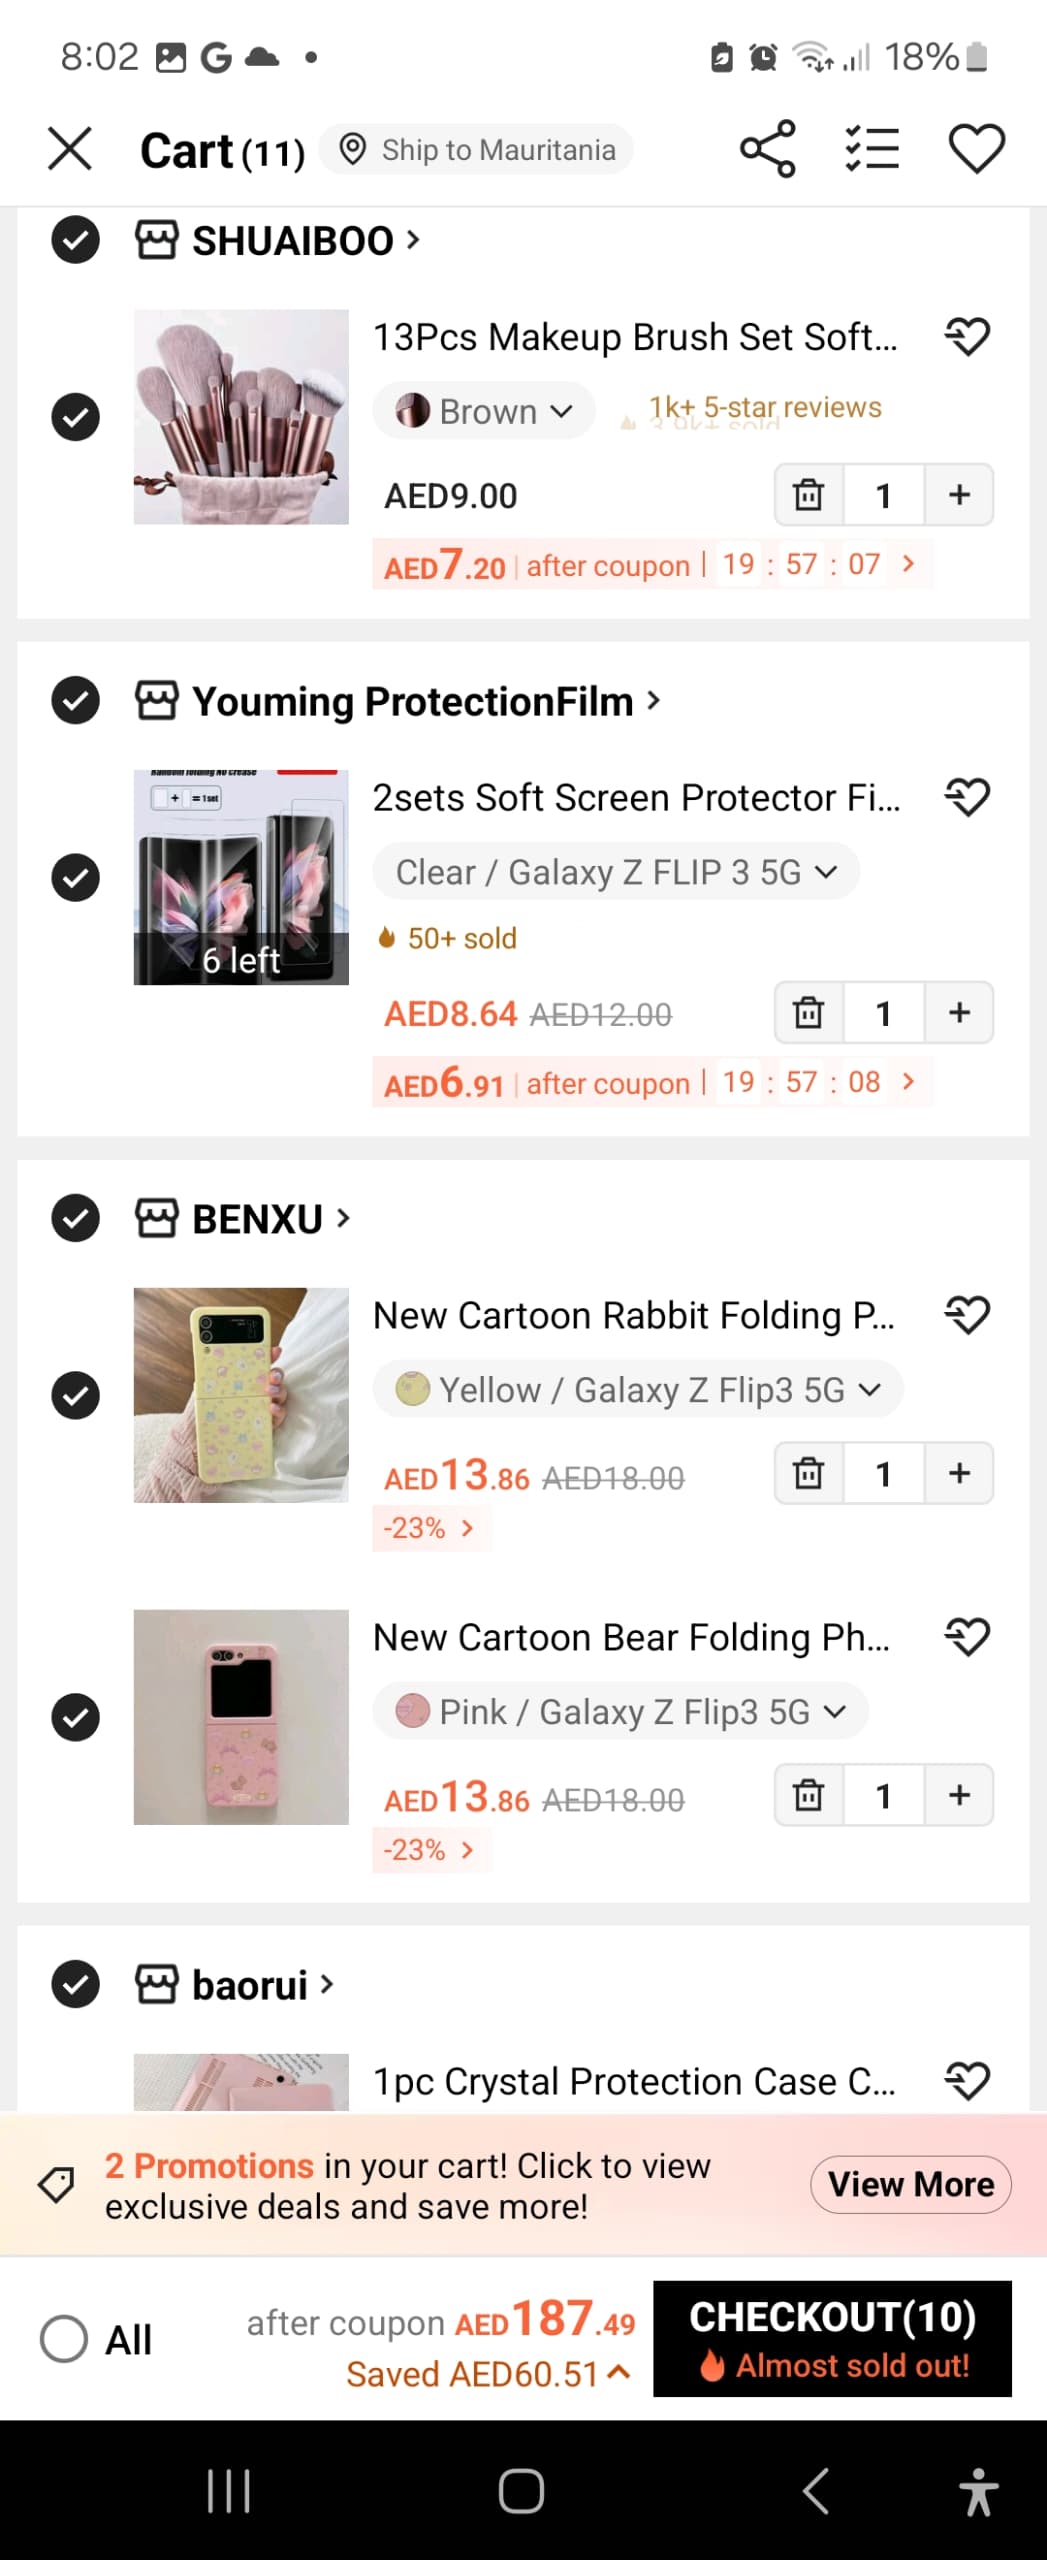This screenshot has width=1047, height=2560.
Task: Open the Cartoon Rabbit phone case thumbnail
Action: pyautogui.click(x=241, y=1395)
